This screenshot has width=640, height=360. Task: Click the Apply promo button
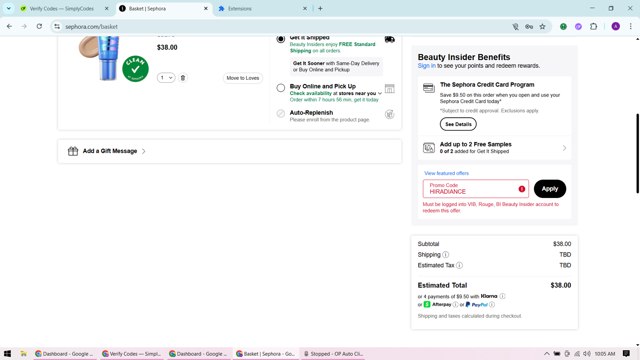pos(549,189)
